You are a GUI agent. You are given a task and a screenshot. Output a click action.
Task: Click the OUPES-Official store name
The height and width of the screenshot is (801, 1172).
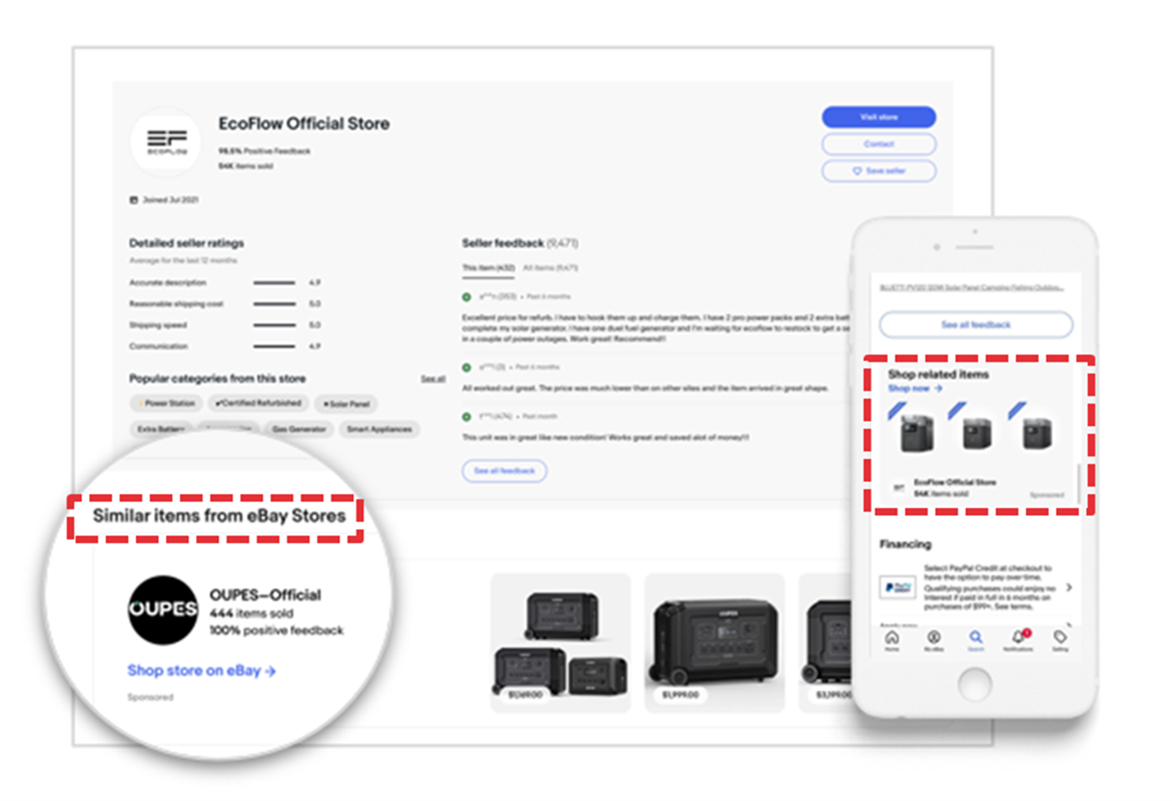(265, 596)
